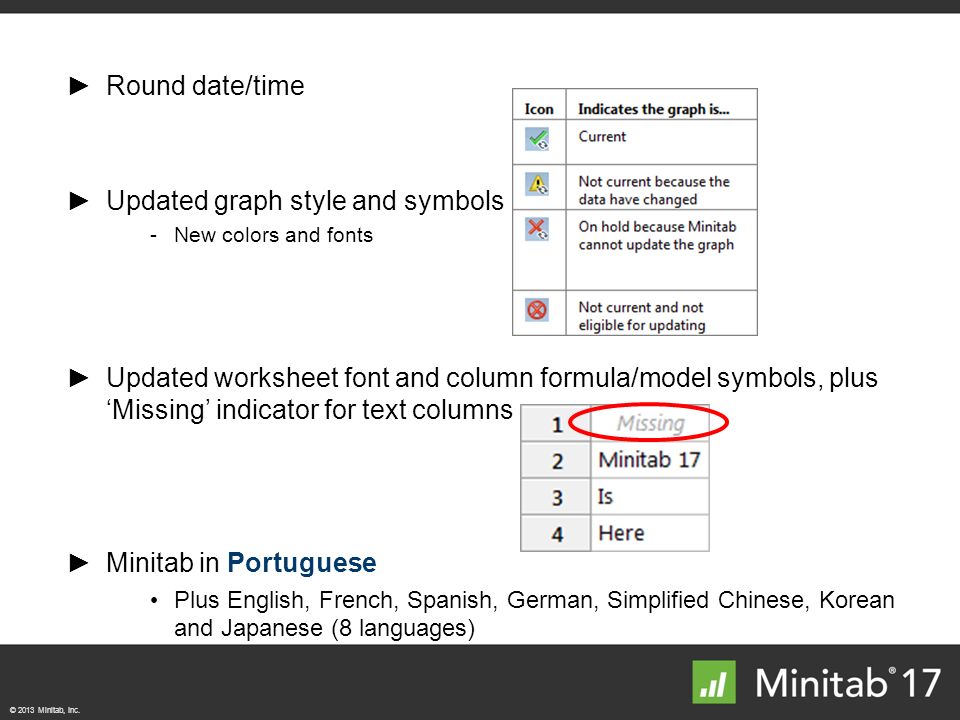Select the 'Is' worksheet cell
Image resolution: width=960 pixels, height=720 pixels.
pos(650,497)
